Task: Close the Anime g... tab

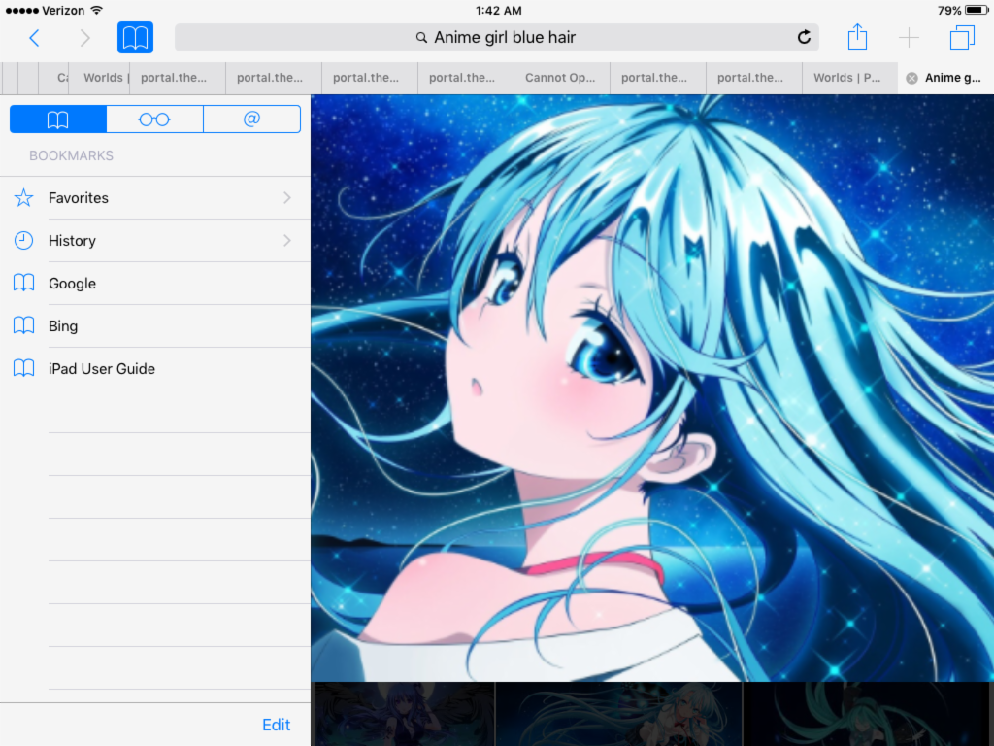Action: tap(912, 78)
